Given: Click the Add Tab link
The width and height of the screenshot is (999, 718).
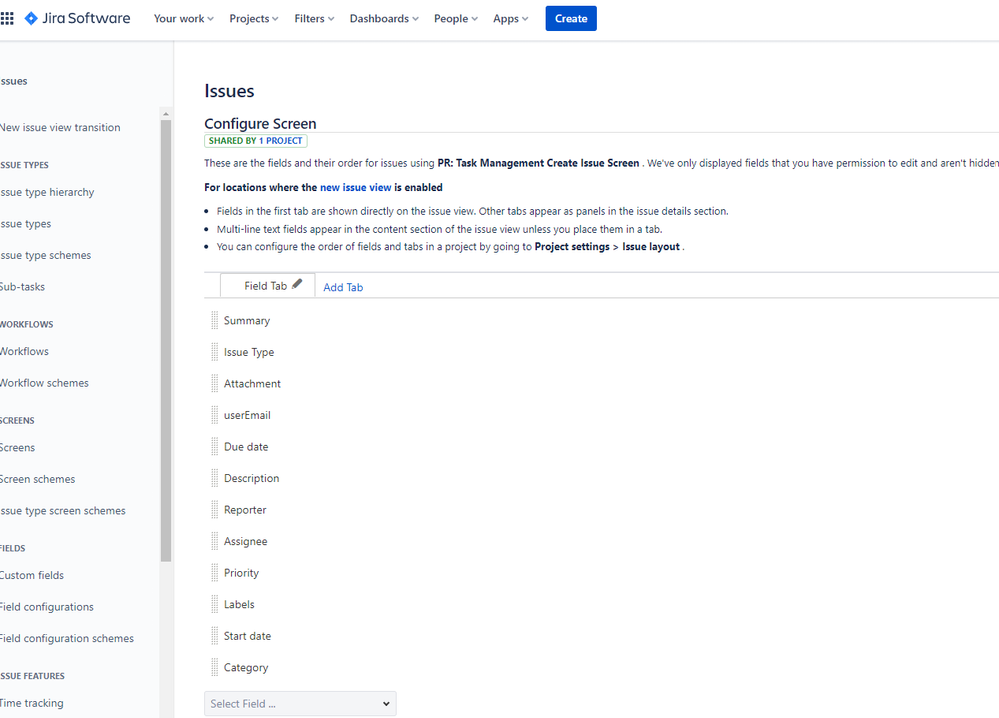Looking at the screenshot, I should (x=343, y=287).
